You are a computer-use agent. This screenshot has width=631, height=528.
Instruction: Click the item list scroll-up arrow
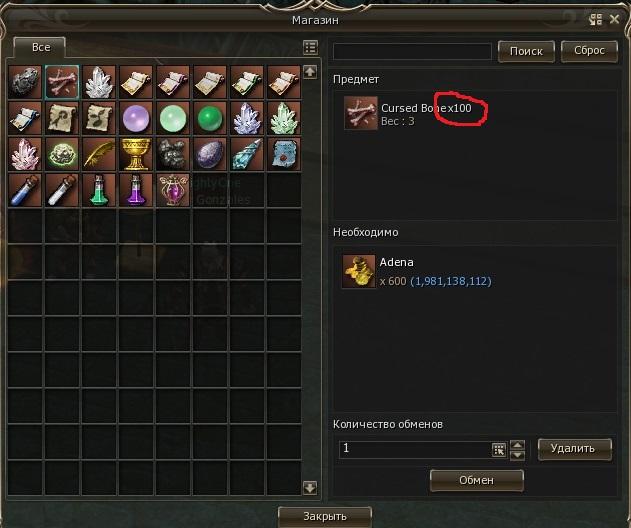pyautogui.click(x=310, y=72)
